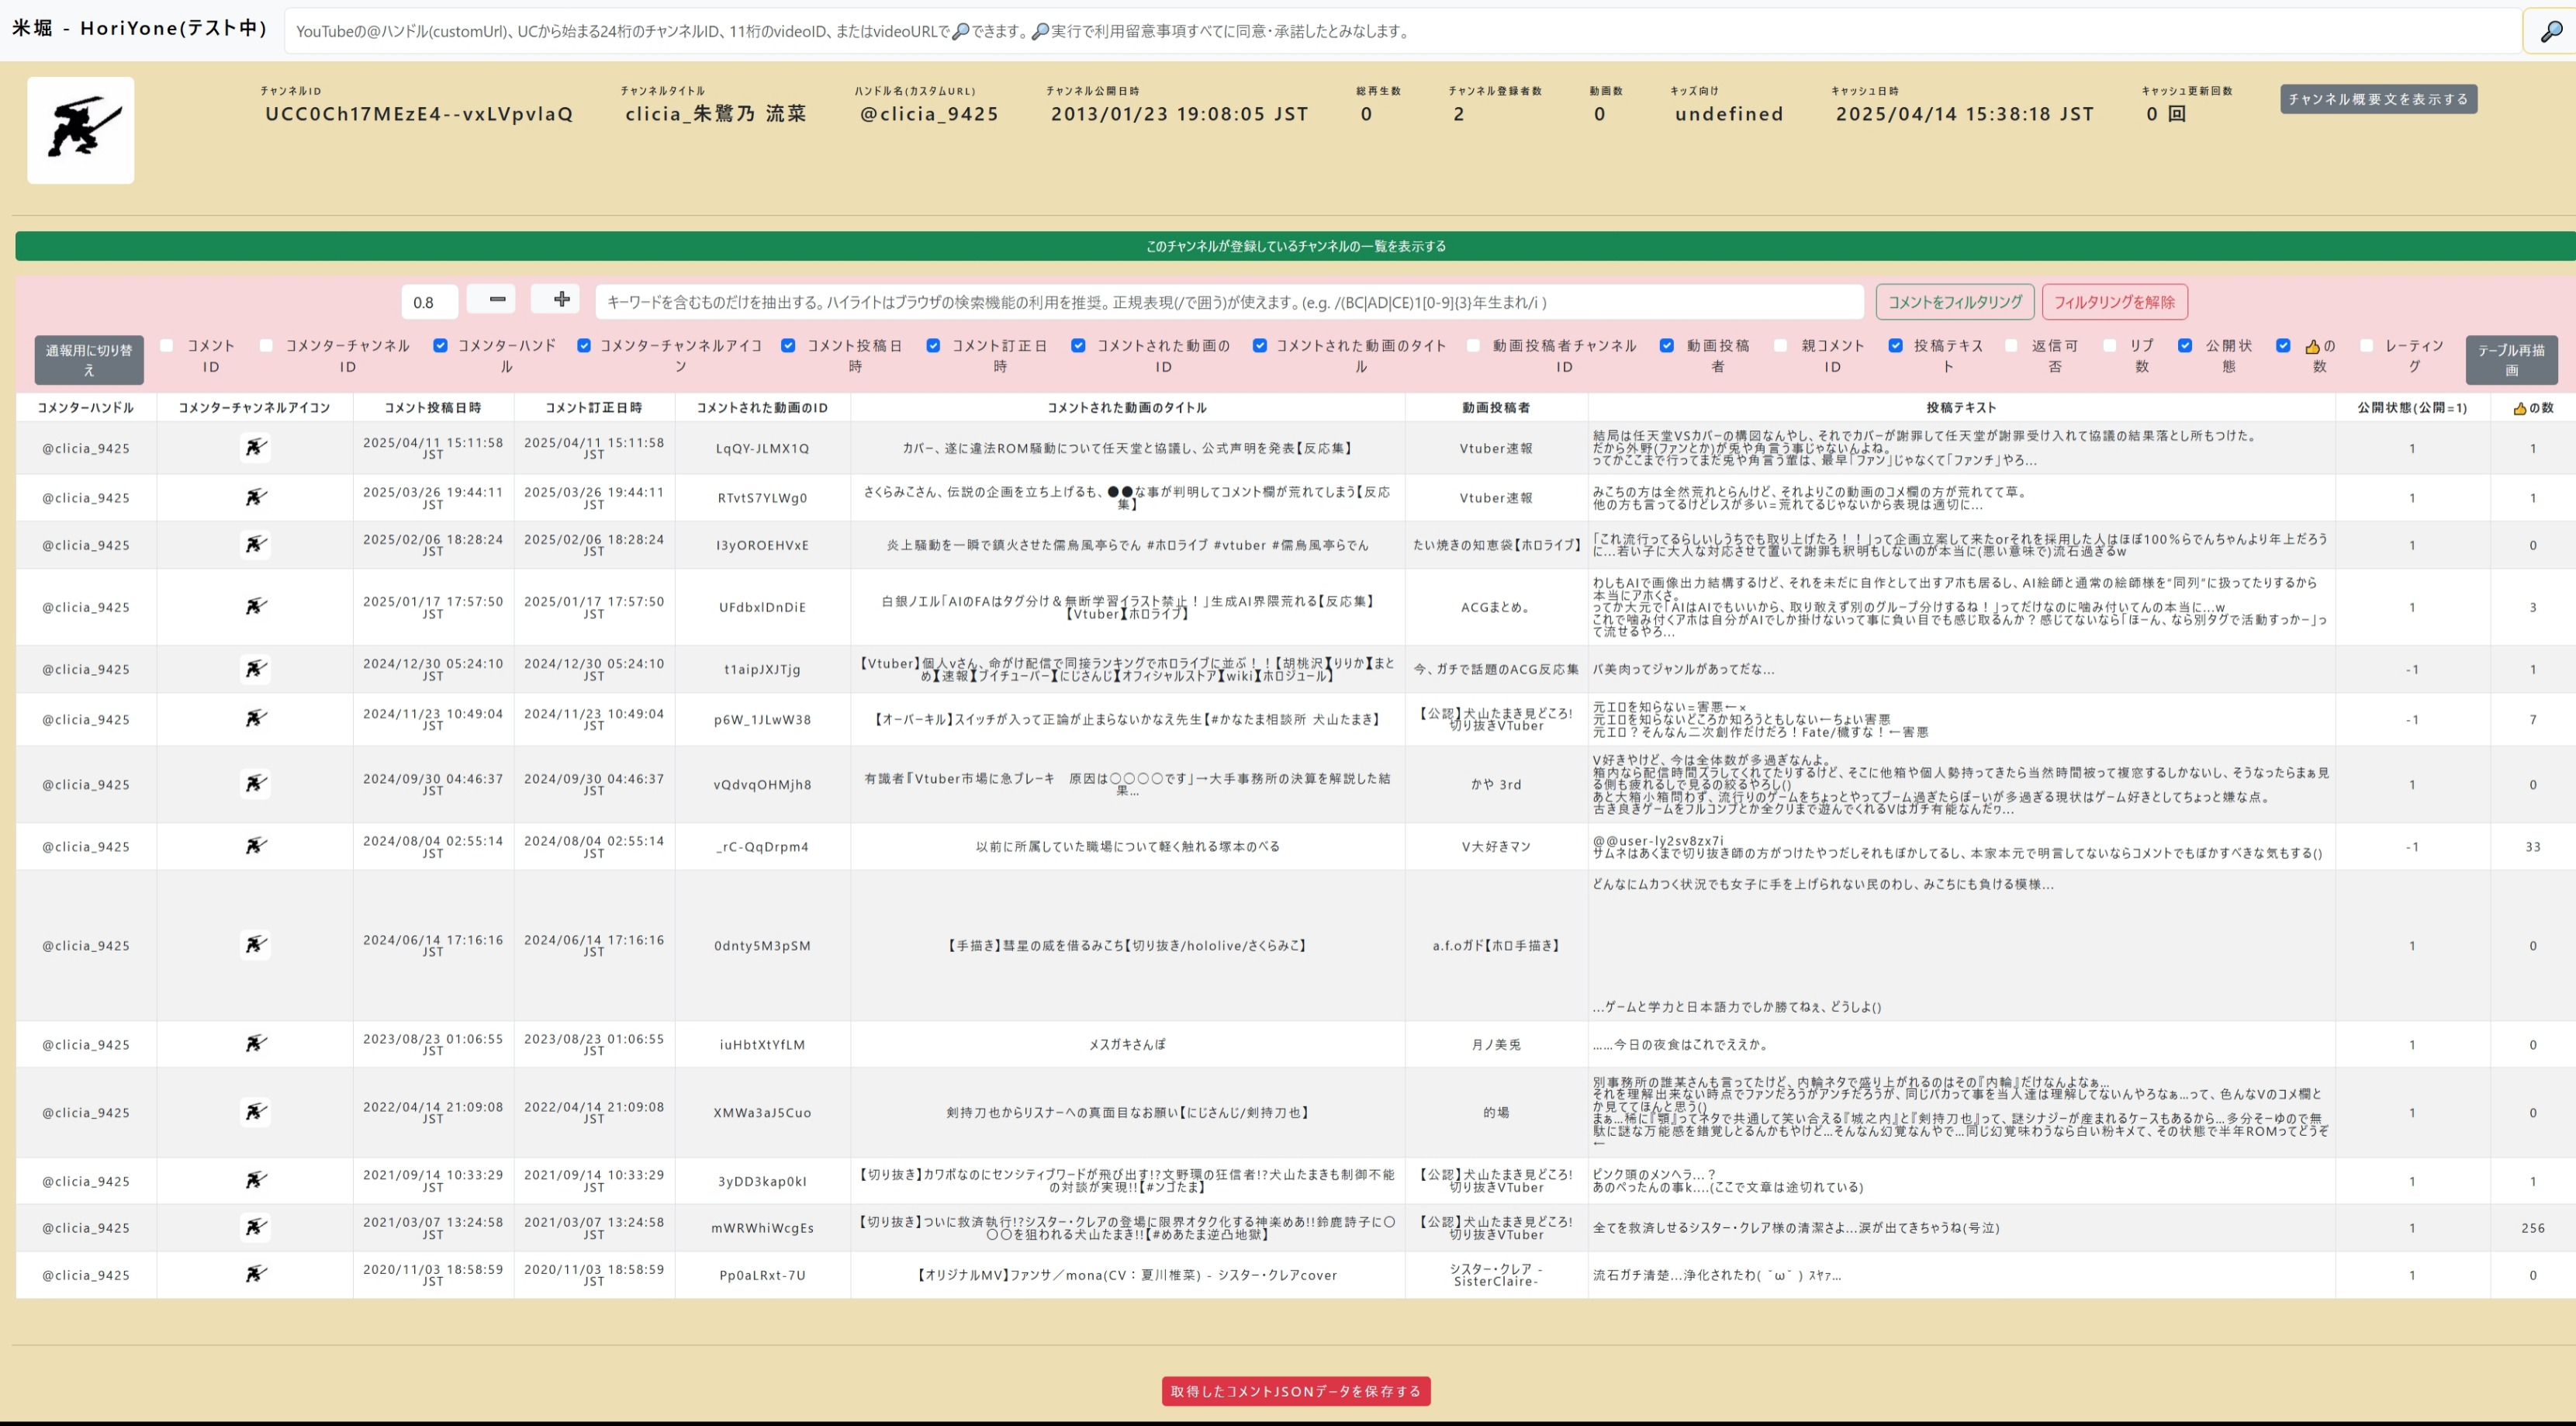Click the メスガキさんぽ video title cell
The width and height of the screenshot is (2576, 1426).
pyautogui.click(x=1127, y=1044)
